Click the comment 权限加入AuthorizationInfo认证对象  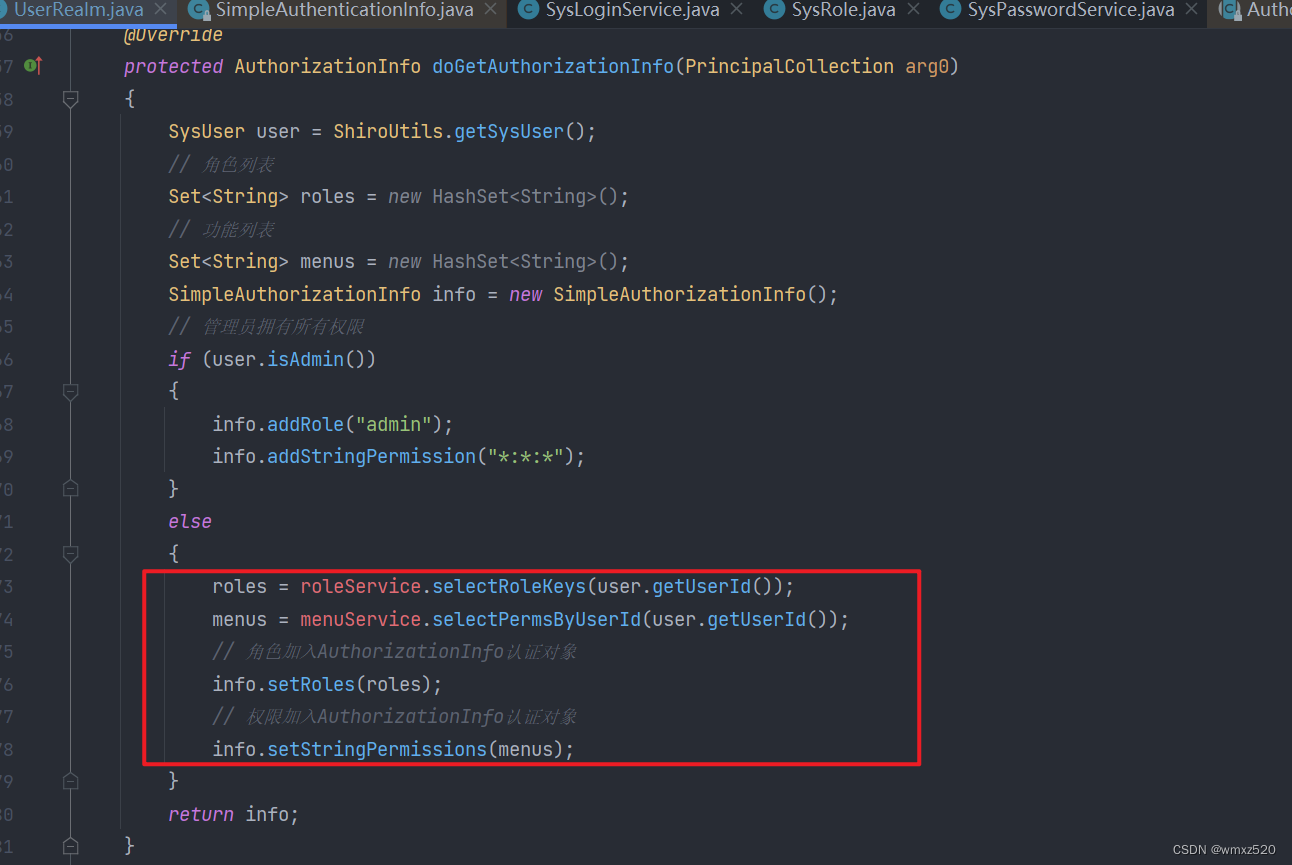coord(395,717)
